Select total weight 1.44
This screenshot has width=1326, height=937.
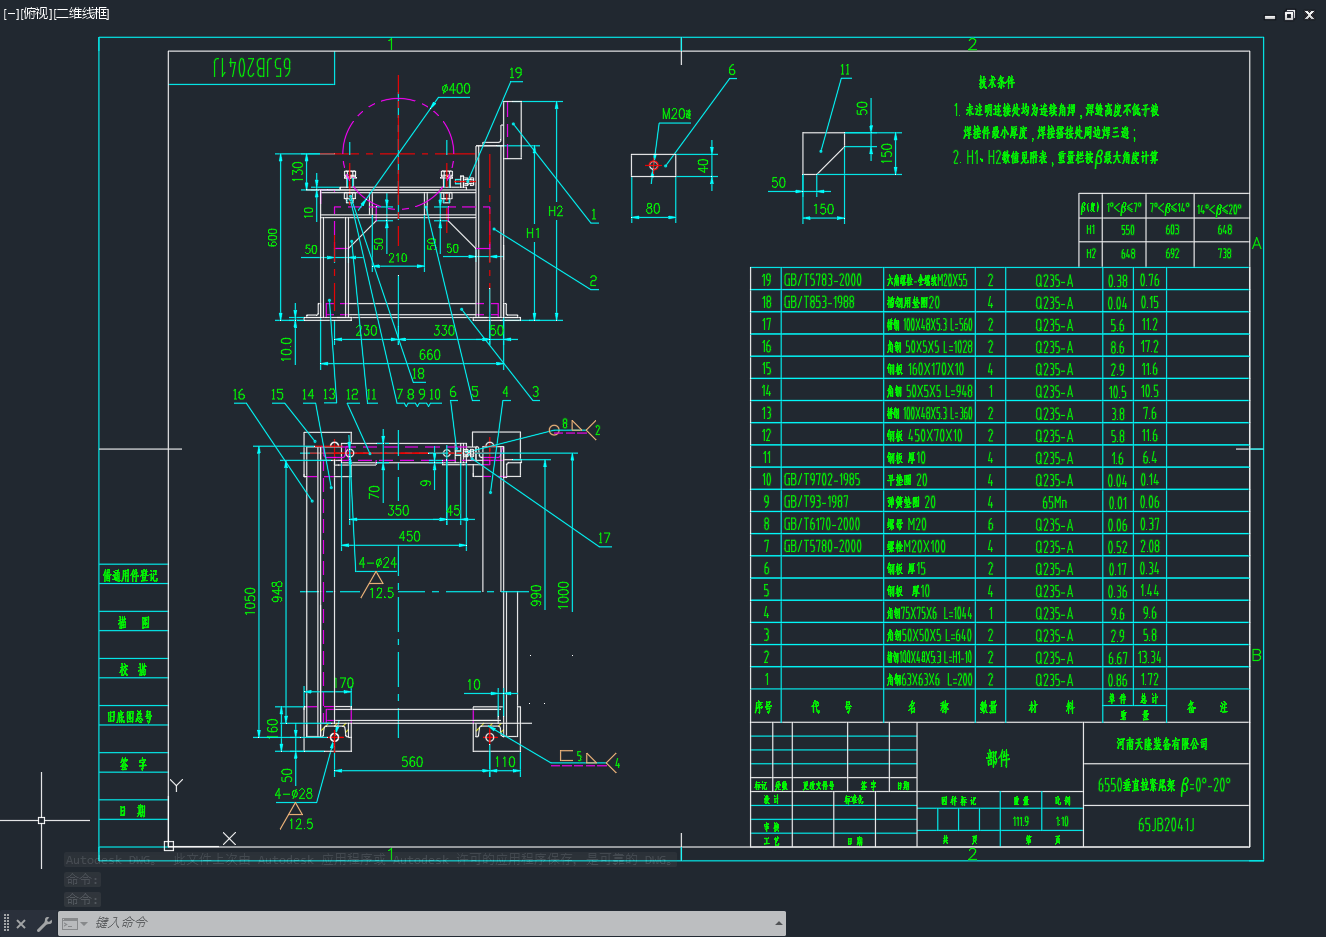(1150, 591)
